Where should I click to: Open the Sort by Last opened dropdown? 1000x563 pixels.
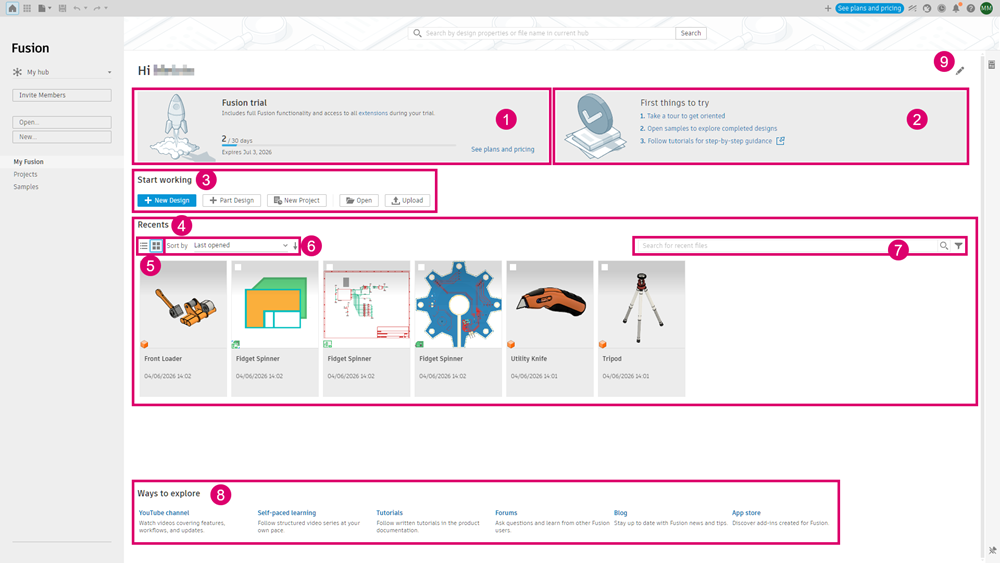(x=240, y=245)
